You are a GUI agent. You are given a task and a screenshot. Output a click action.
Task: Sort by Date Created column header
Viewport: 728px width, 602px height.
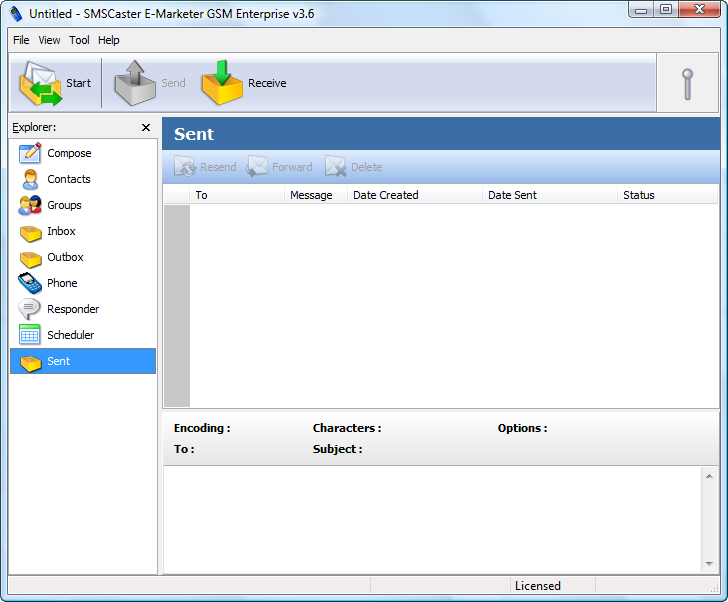click(415, 195)
